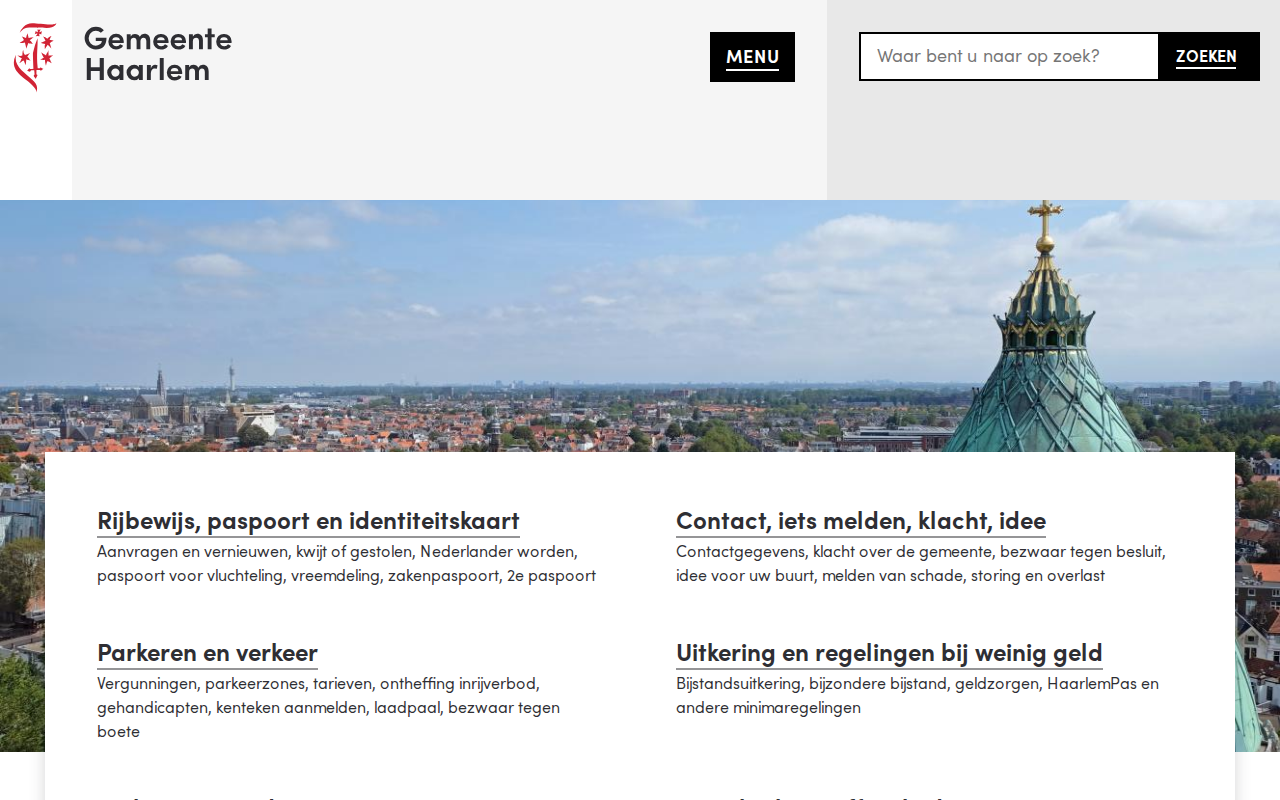Focus the 'Waar bent u naar op zoek?' search field
The width and height of the screenshot is (1280, 800).
(x=1009, y=56)
